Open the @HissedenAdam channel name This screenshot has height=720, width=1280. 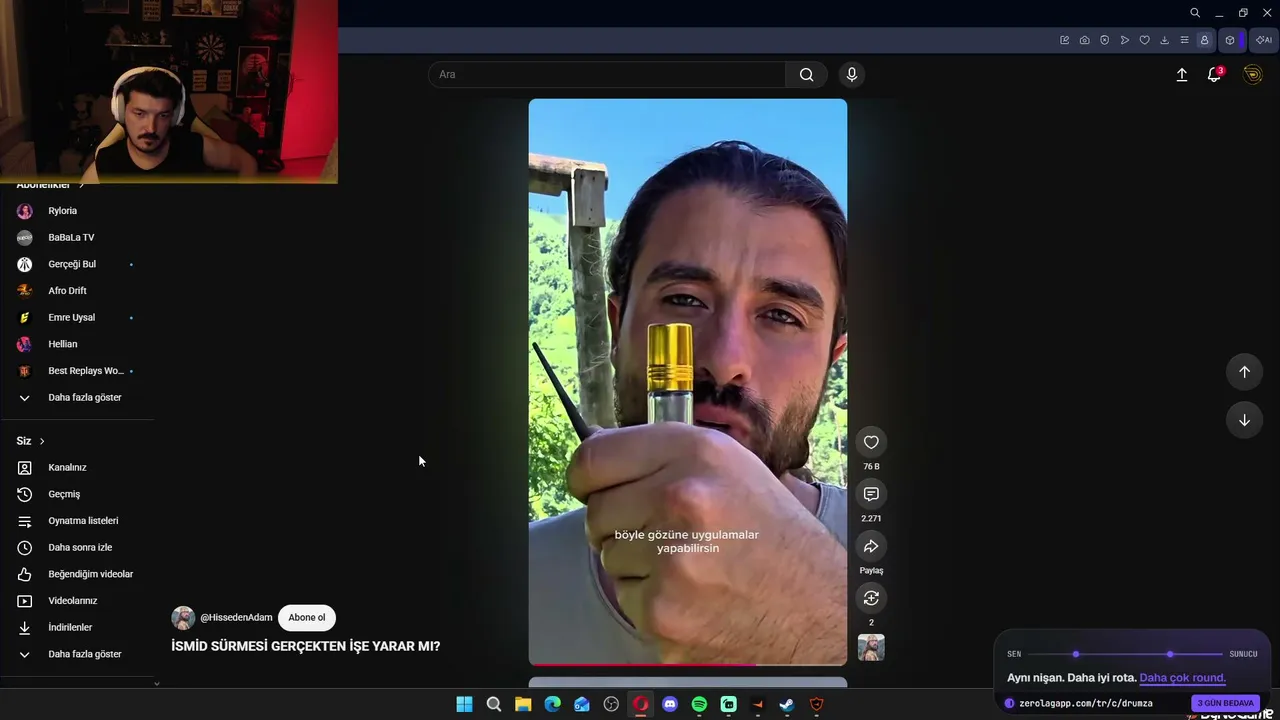pyautogui.click(x=236, y=618)
